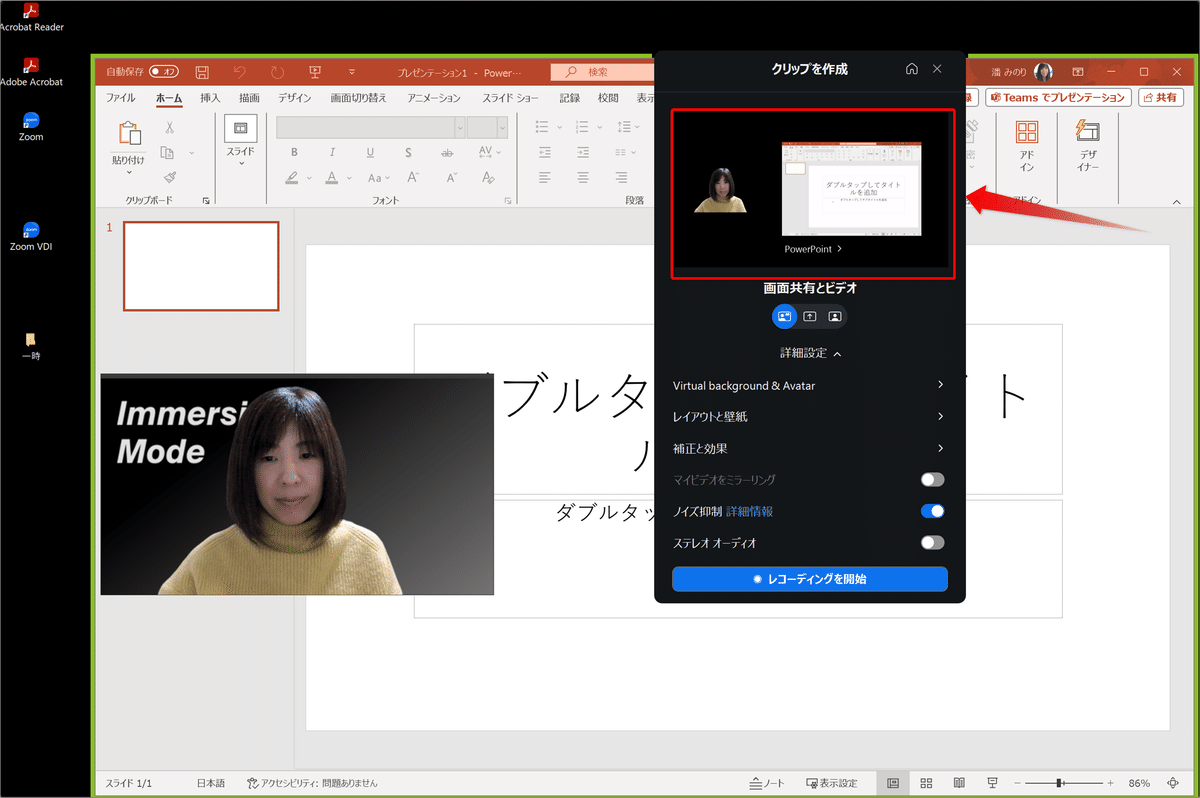
Task: Apply Strikethrough formatting button
Action: coord(446,152)
